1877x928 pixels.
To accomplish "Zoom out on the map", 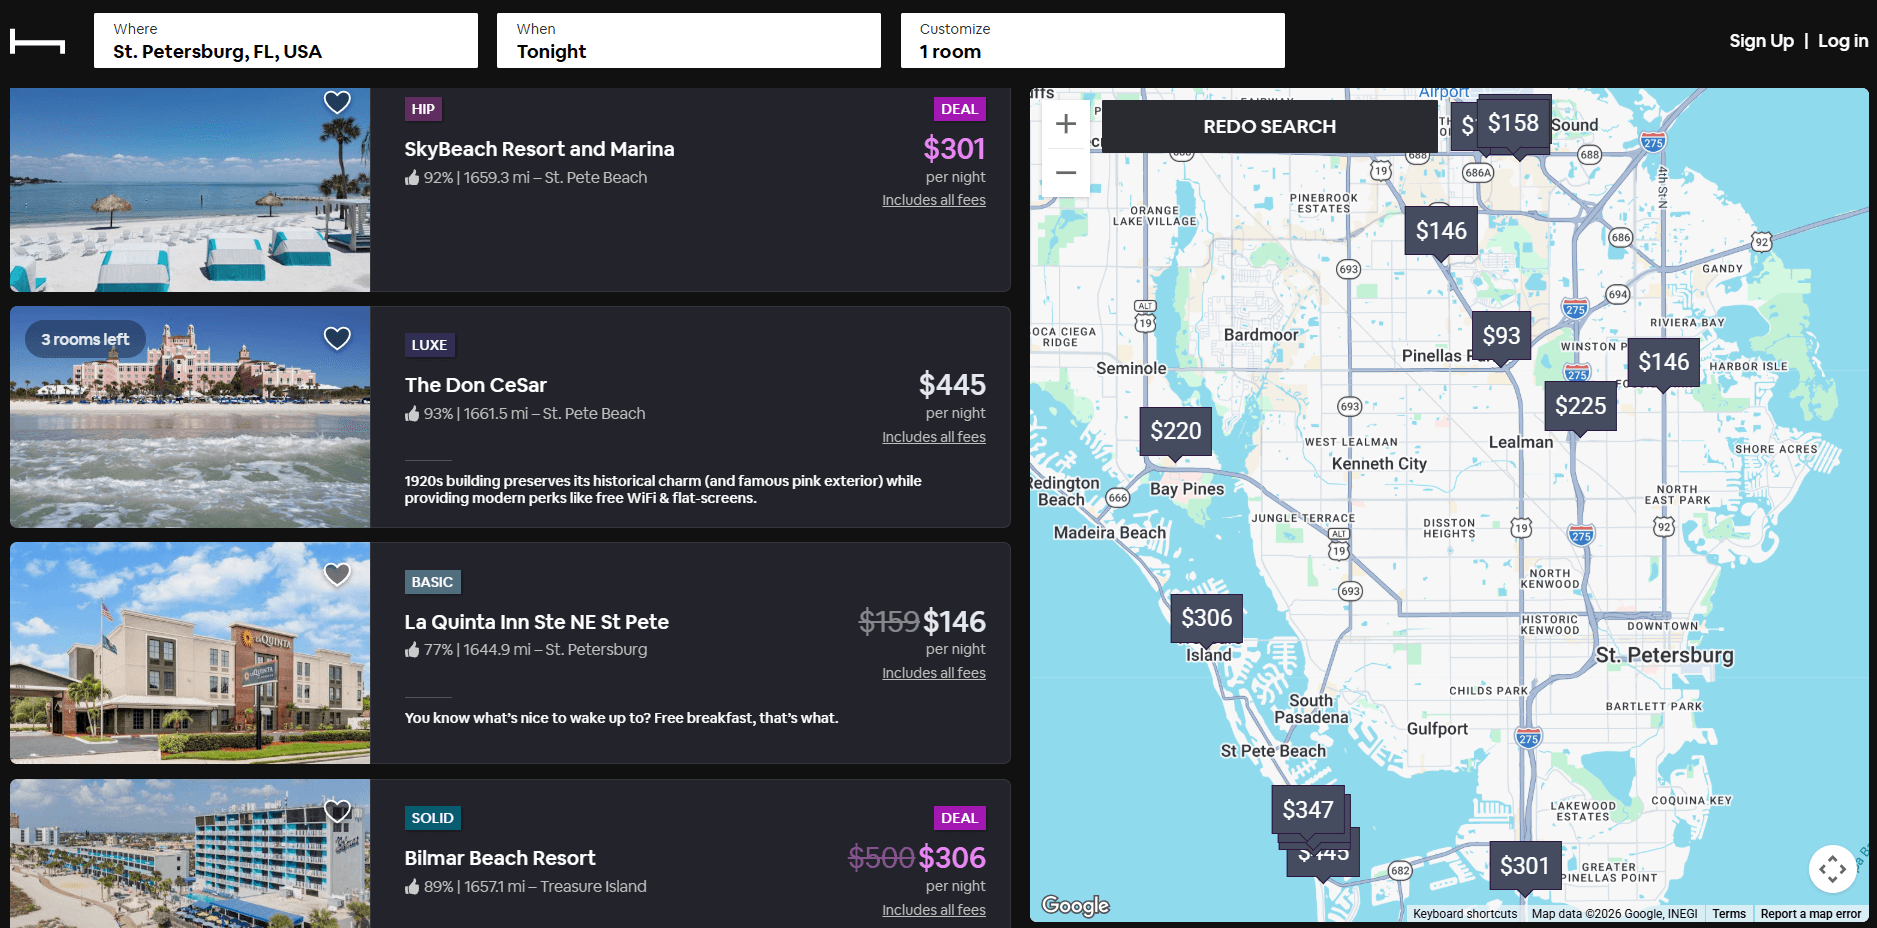I will 1066,172.
